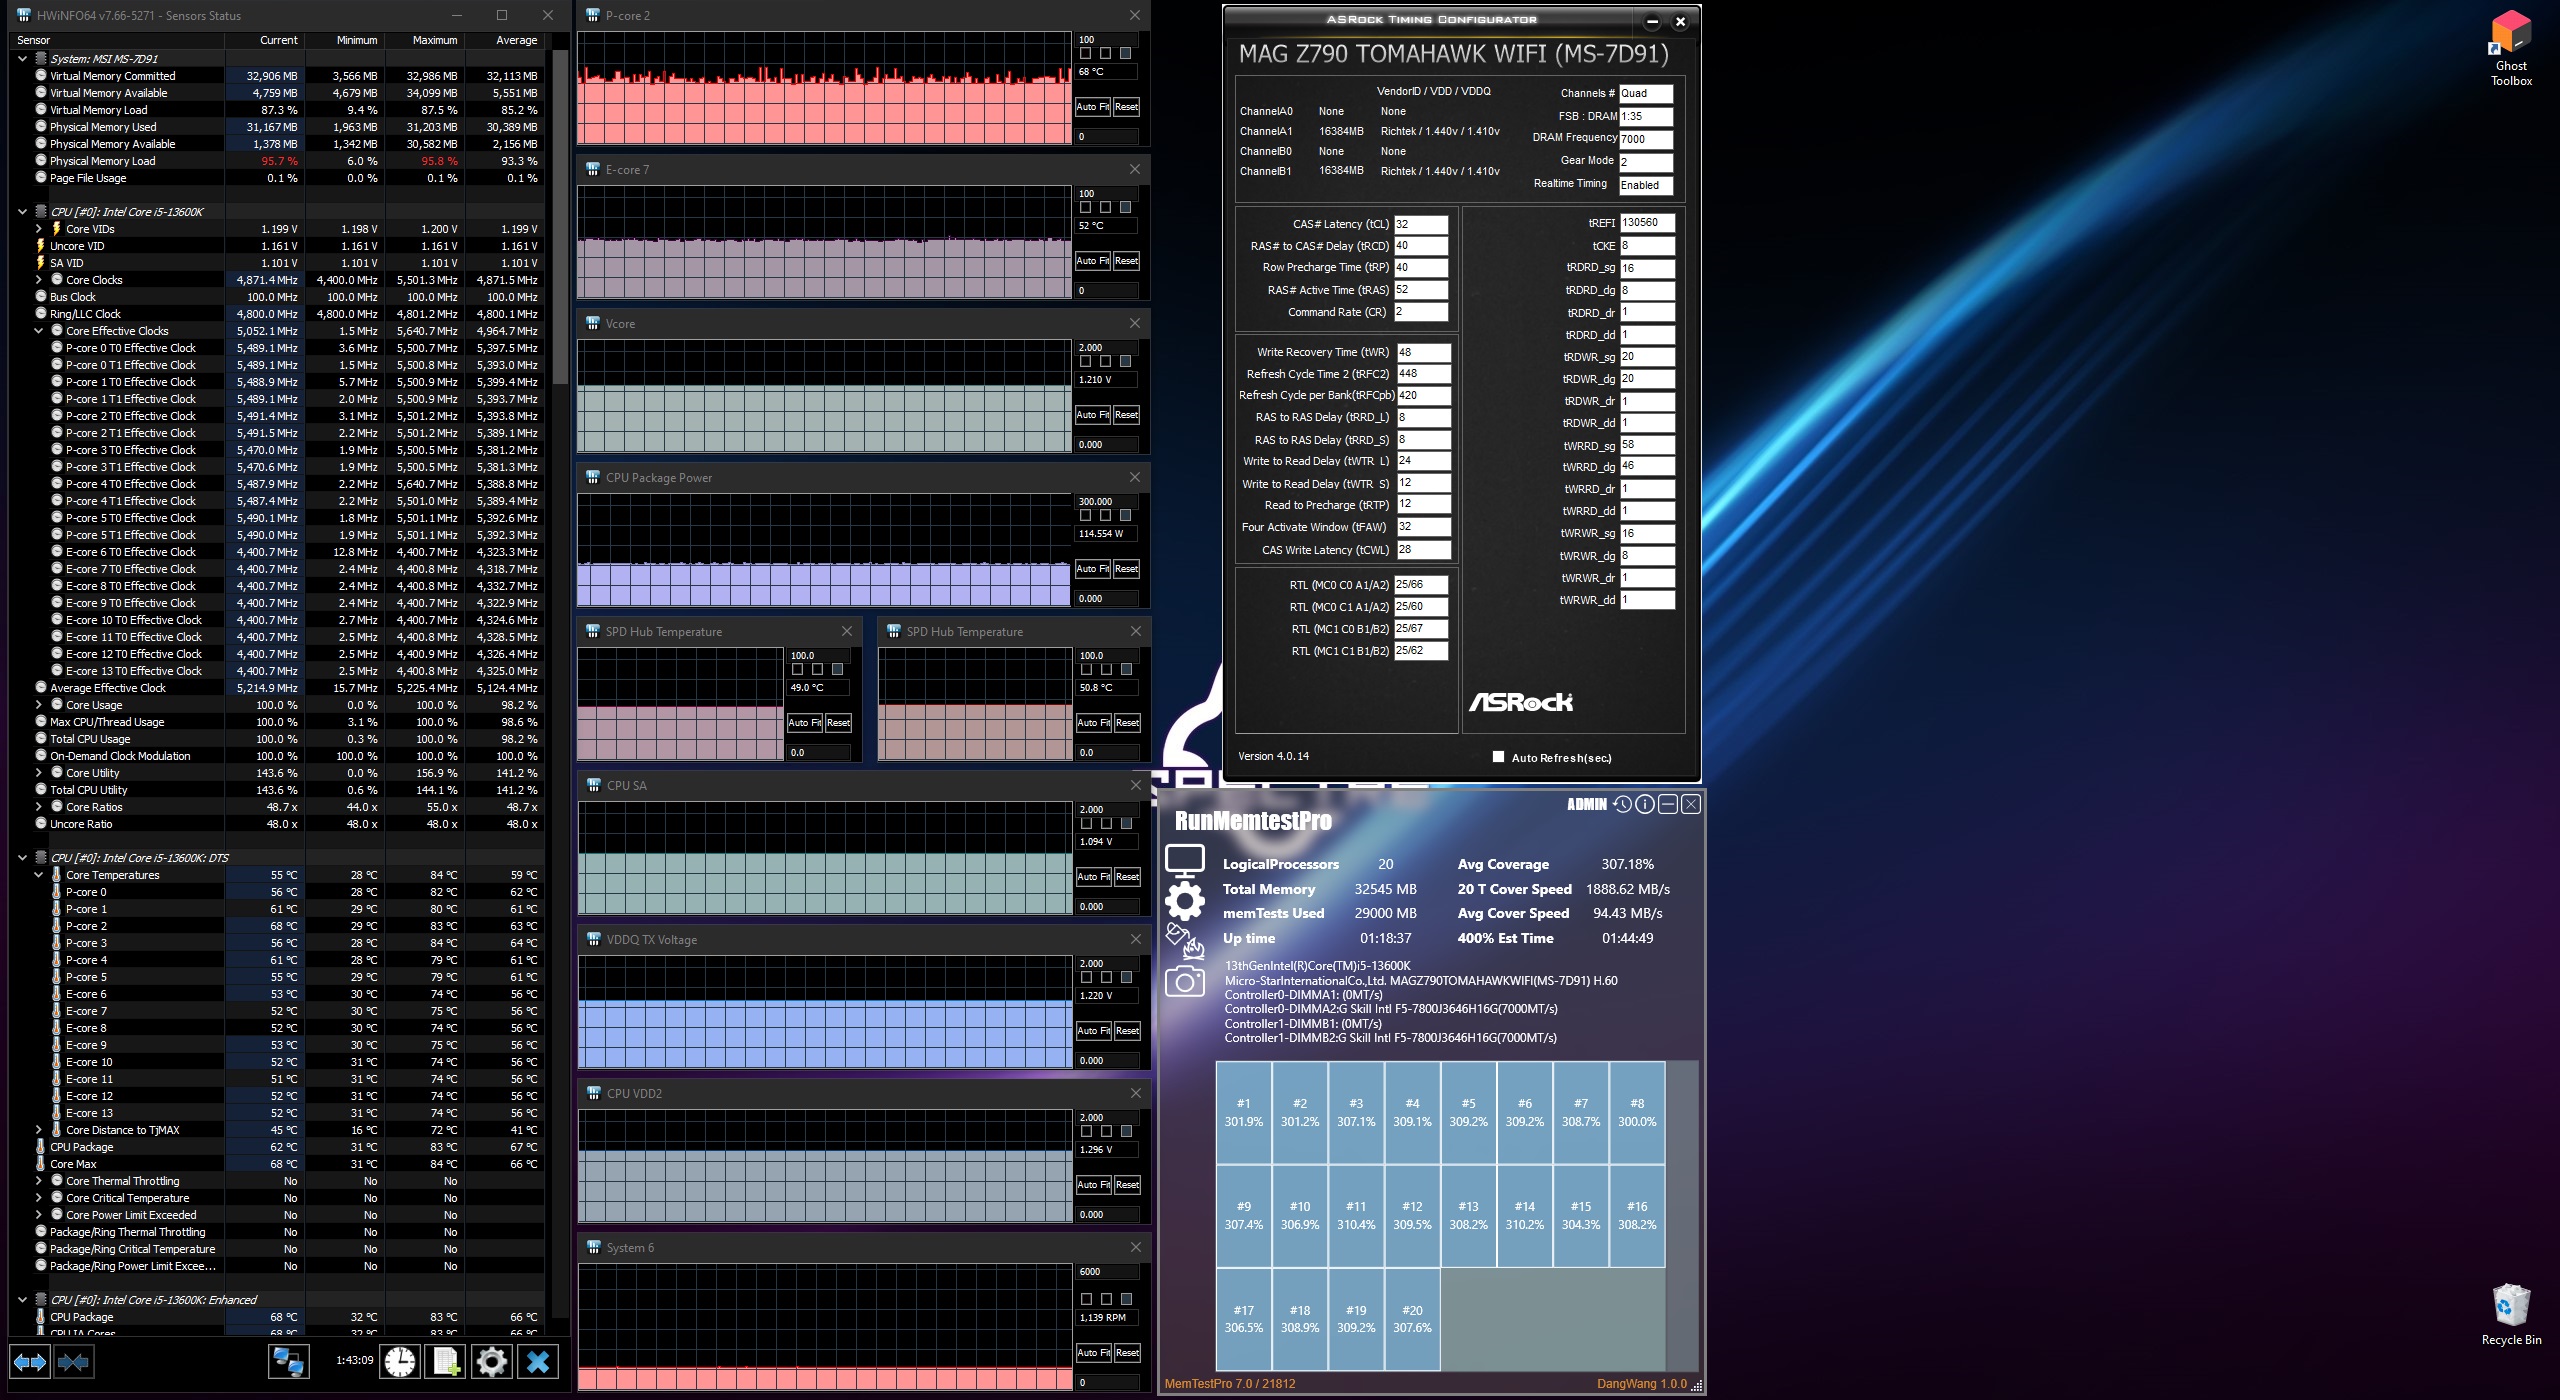Screen dimensions: 2560x1400
Task: Click the HWiNFO expand-arrows layout icon
Action: pos(29,1361)
